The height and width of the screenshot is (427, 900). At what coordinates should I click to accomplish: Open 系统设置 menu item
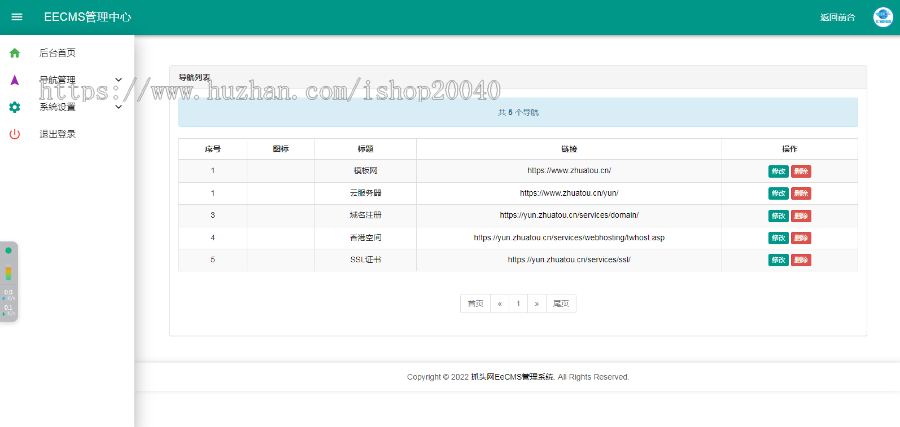click(57, 107)
